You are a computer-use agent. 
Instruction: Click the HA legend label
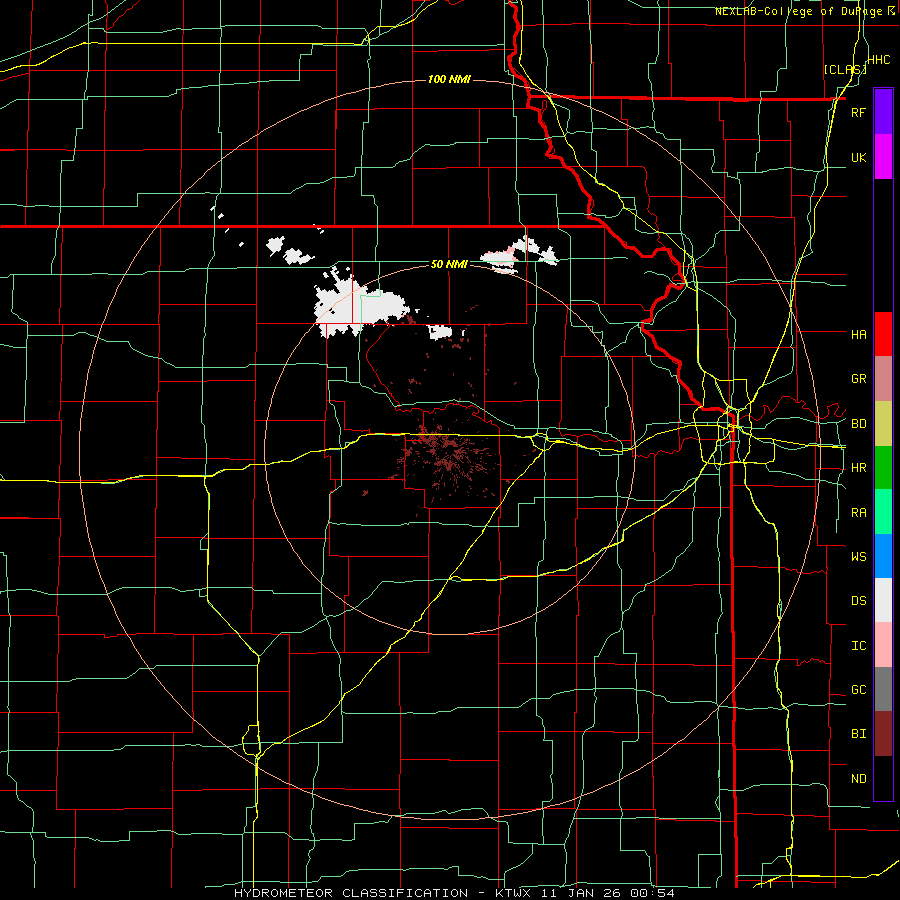click(858, 334)
